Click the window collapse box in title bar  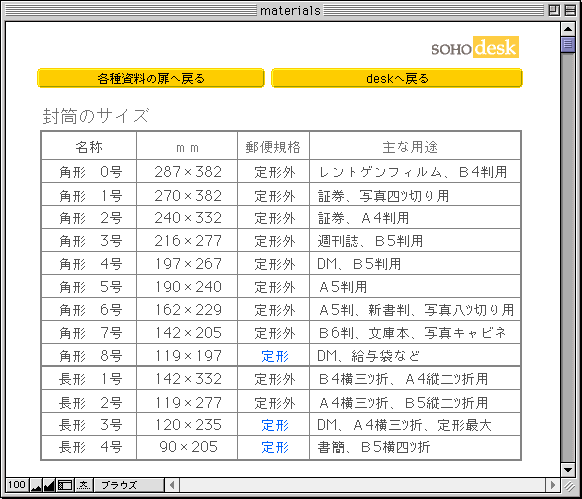pyautogui.click(x=570, y=10)
